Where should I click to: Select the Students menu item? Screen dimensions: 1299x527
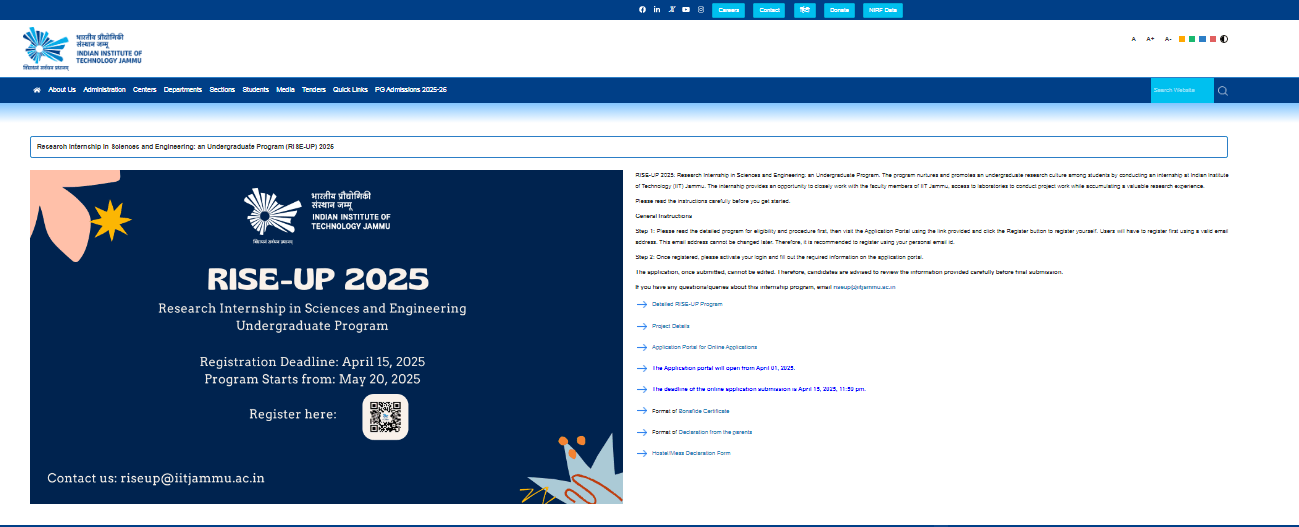click(x=255, y=90)
